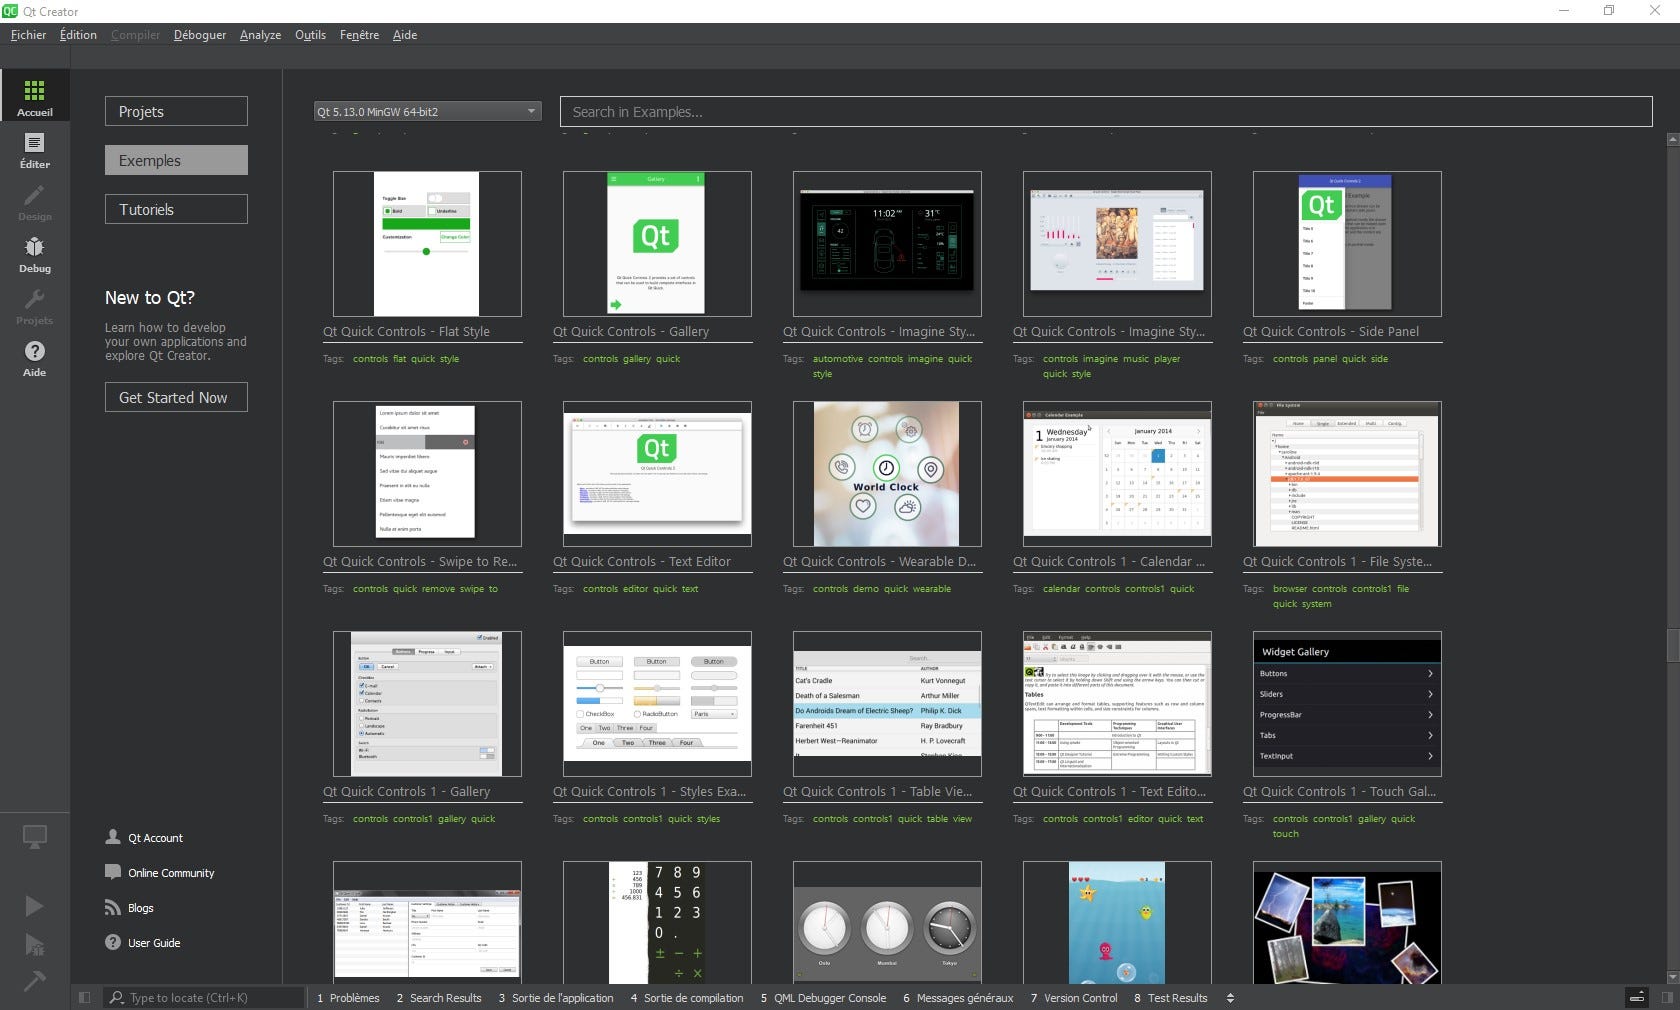This screenshot has height=1010, width=1680.
Task: Open the kit selector monitor icon
Action: tap(35, 837)
